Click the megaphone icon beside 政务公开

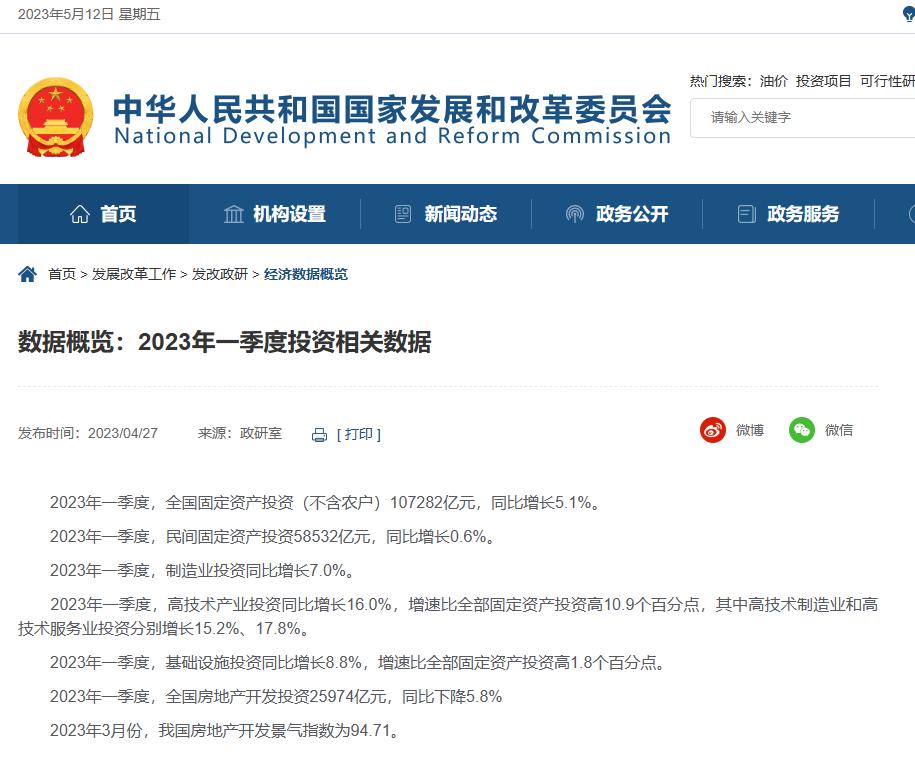pos(574,213)
